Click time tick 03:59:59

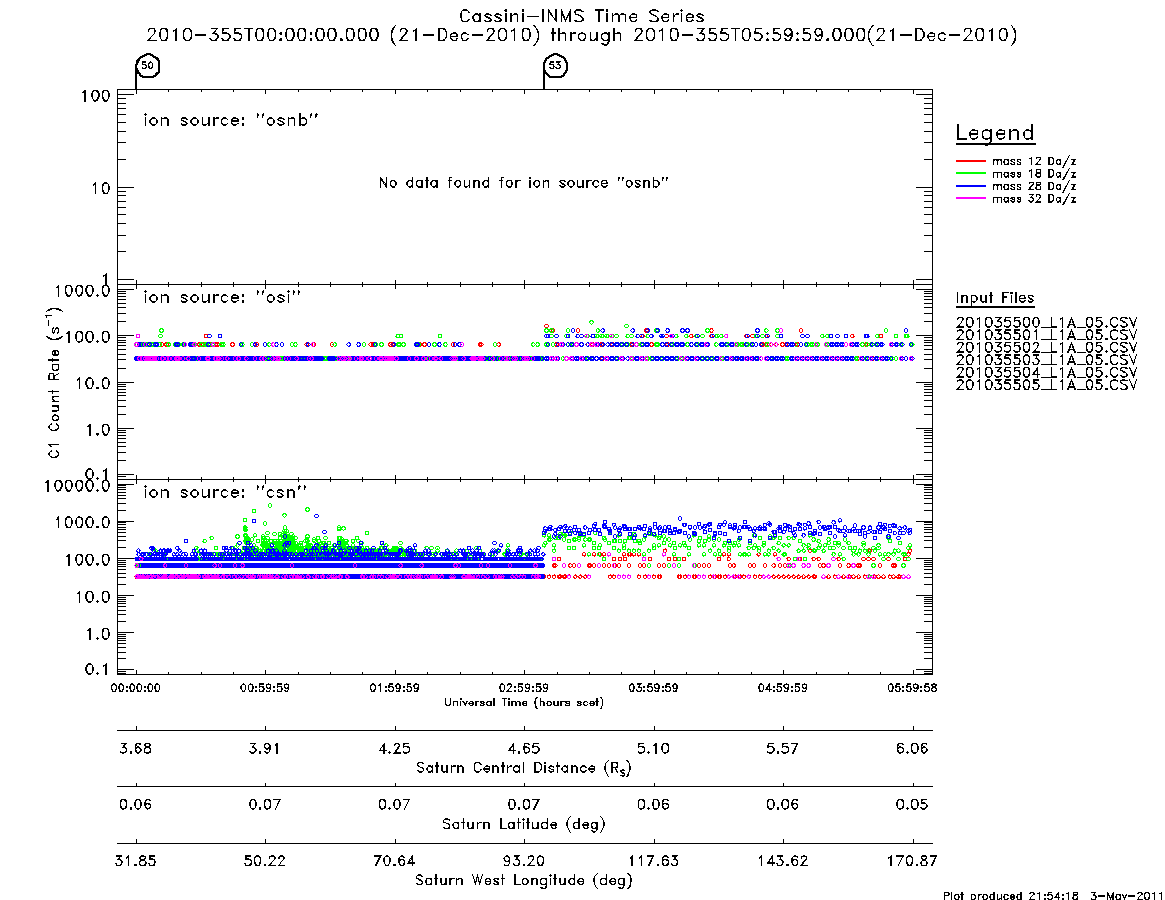click(653, 688)
